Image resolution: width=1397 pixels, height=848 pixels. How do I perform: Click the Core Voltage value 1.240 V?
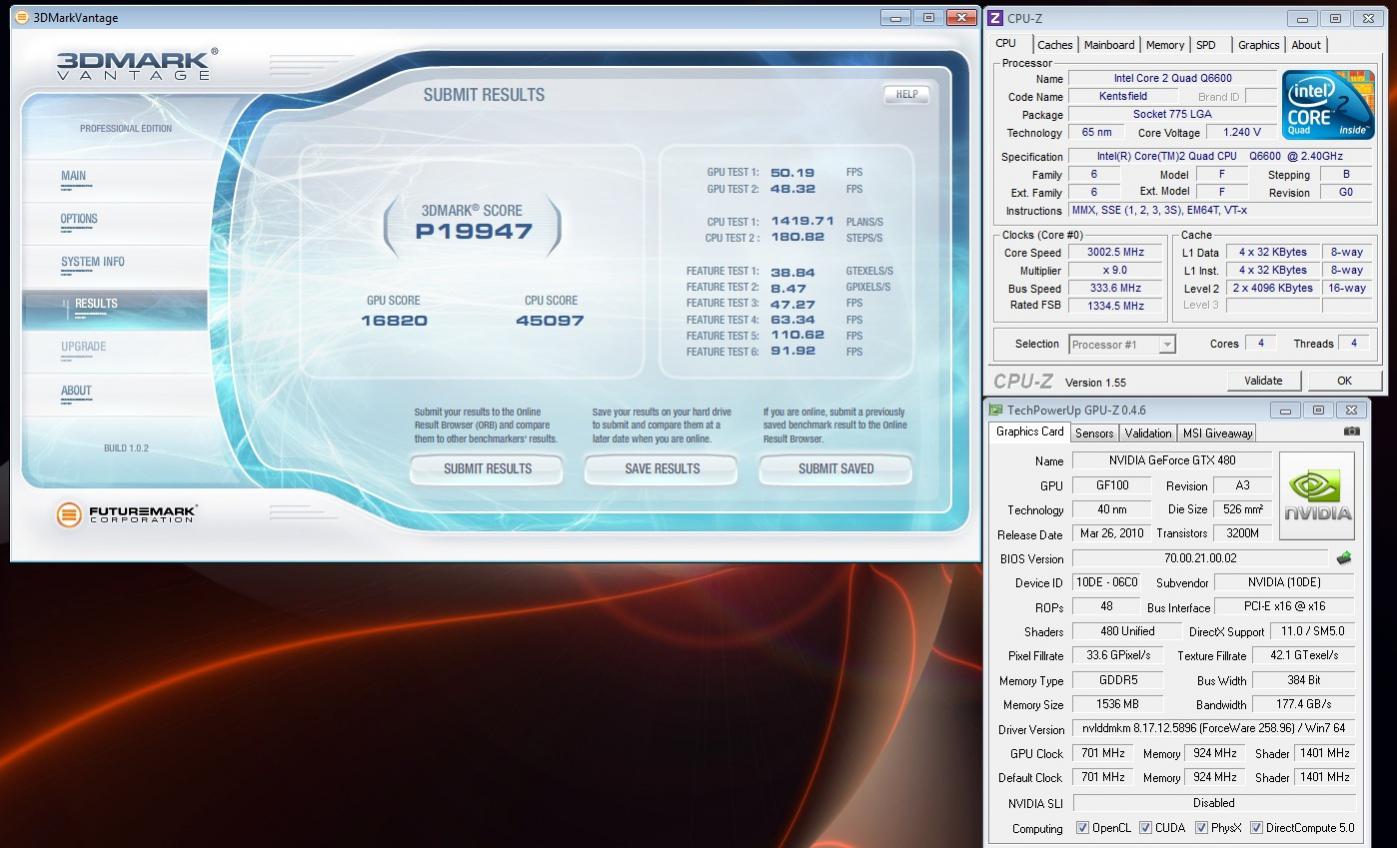[1241, 132]
